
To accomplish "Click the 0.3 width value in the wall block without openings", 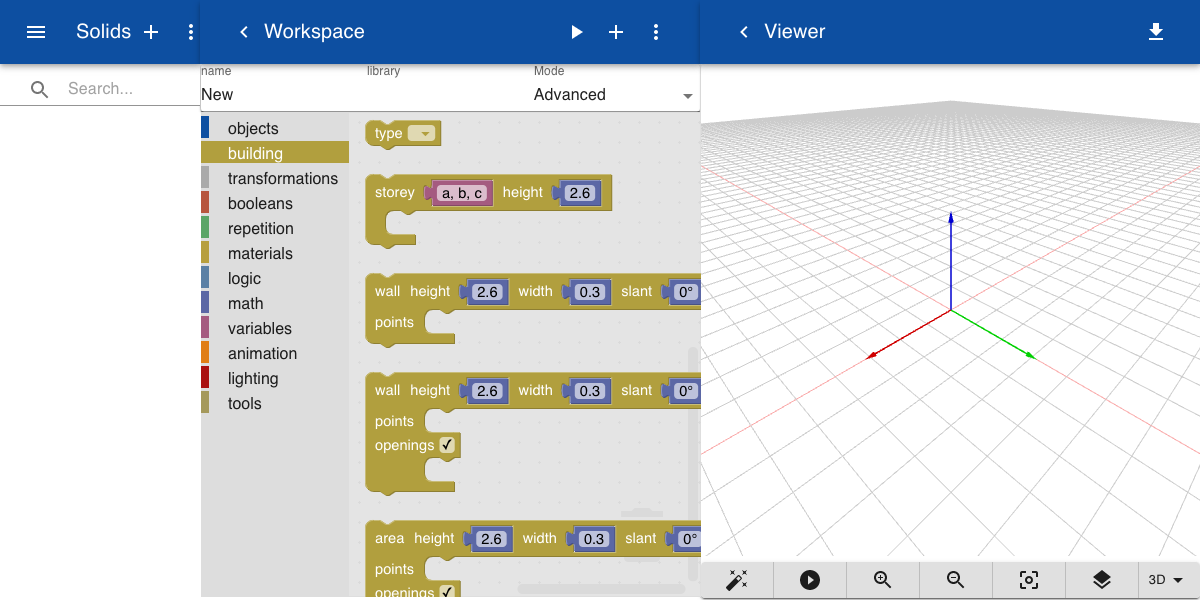I will point(590,292).
